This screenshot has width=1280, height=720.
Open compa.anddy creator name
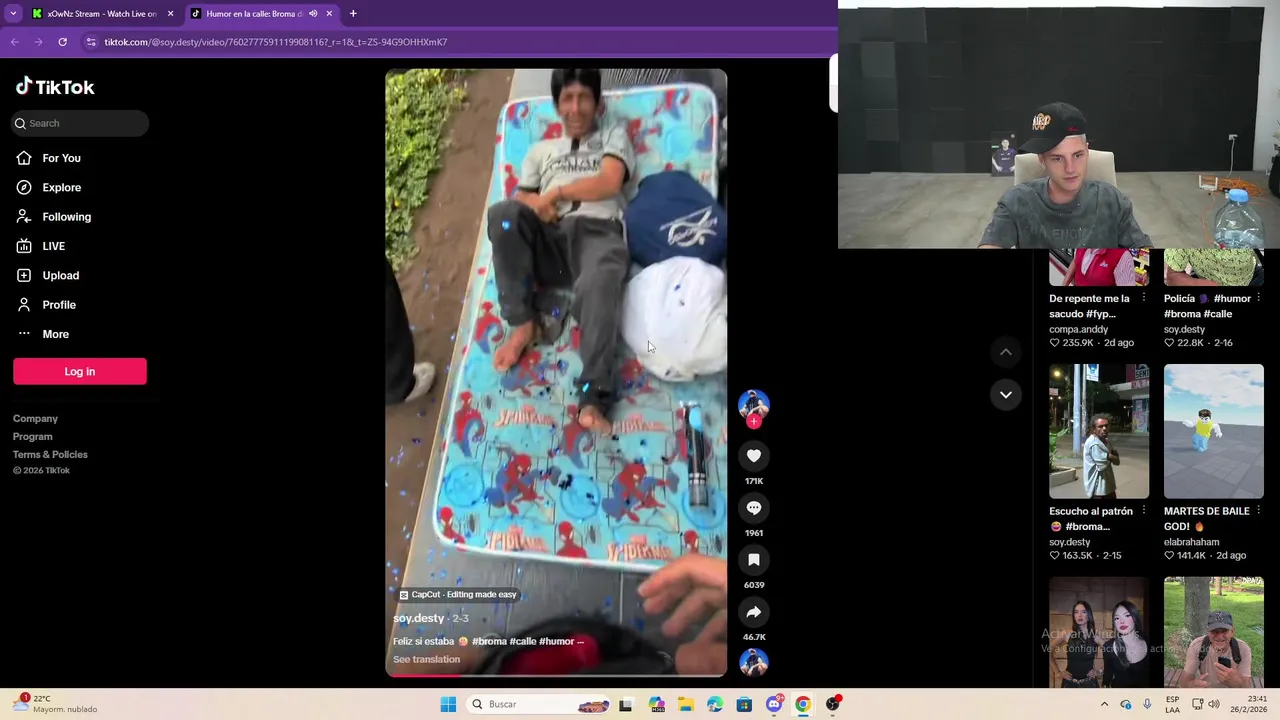tap(1078, 330)
